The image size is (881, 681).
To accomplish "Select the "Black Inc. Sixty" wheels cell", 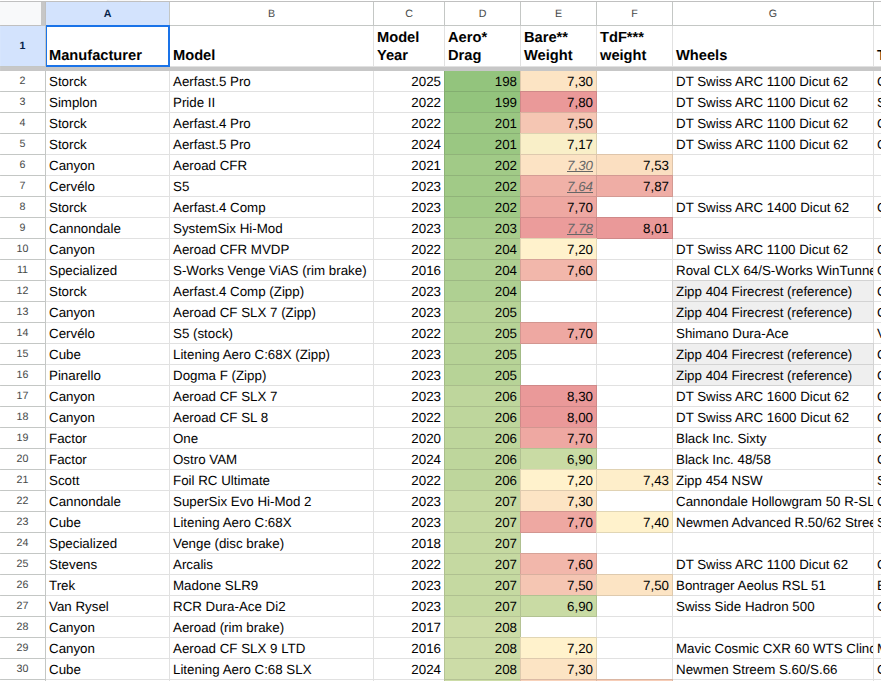I will click(x=773, y=438).
